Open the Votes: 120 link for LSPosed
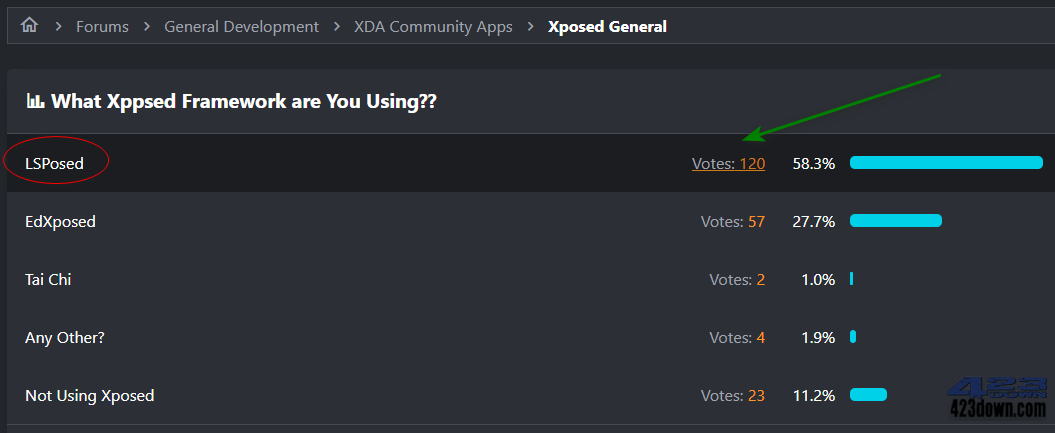The width and height of the screenshot is (1055, 433). (x=728, y=163)
